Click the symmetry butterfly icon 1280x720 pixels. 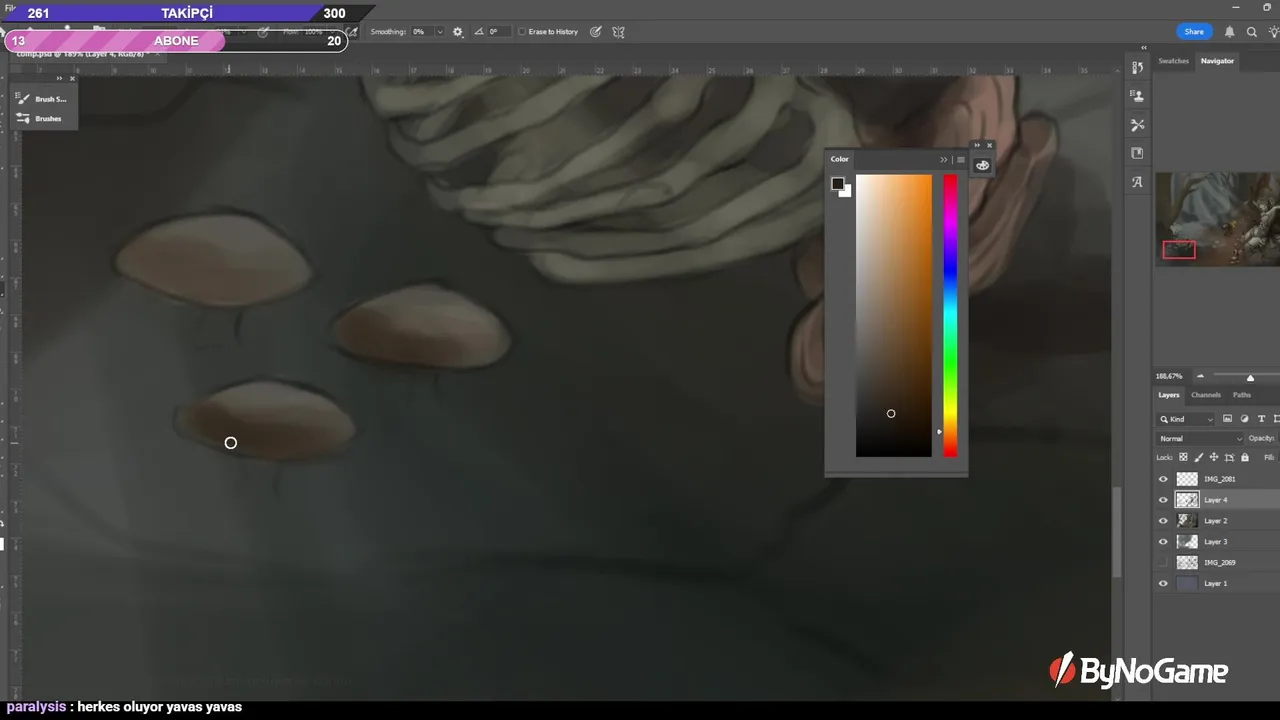click(619, 32)
